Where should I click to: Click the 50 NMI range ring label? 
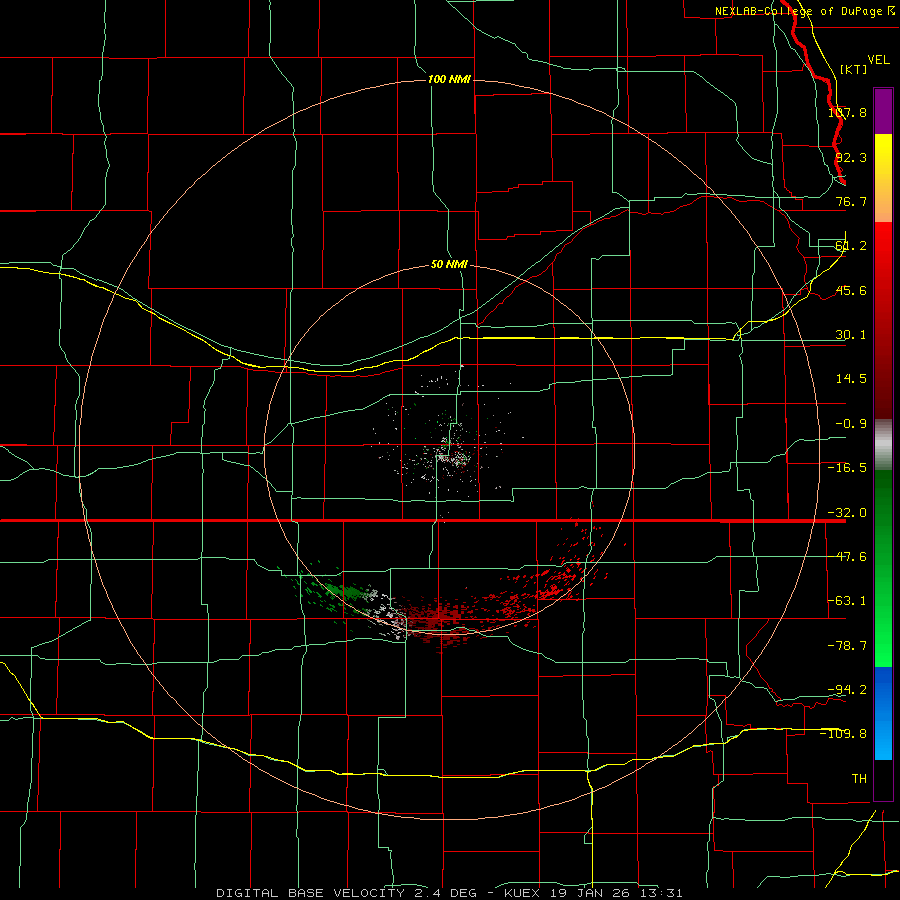click(x=449, y=265)
